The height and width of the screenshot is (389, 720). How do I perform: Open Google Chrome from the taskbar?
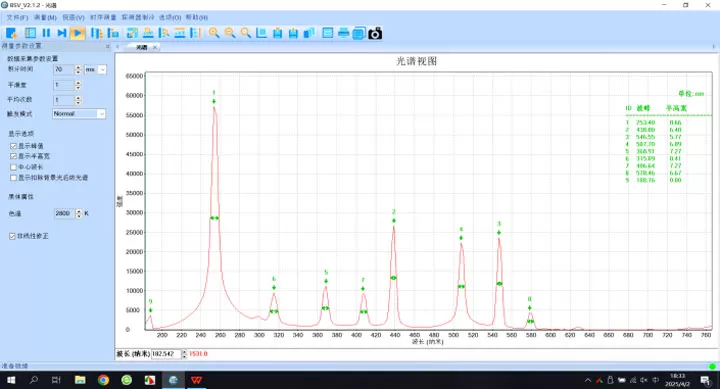coord(103,380)
